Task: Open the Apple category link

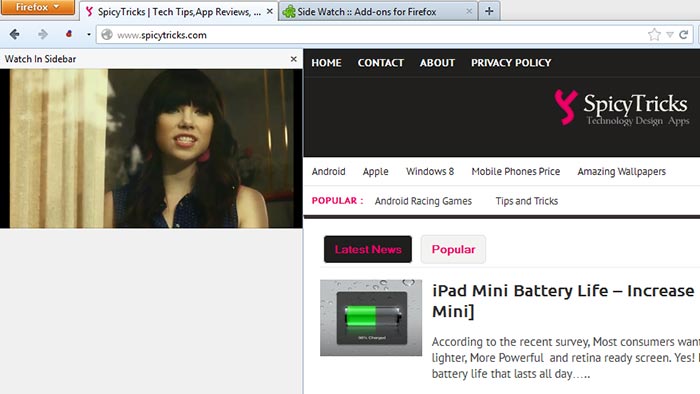Action: [375, 171]
